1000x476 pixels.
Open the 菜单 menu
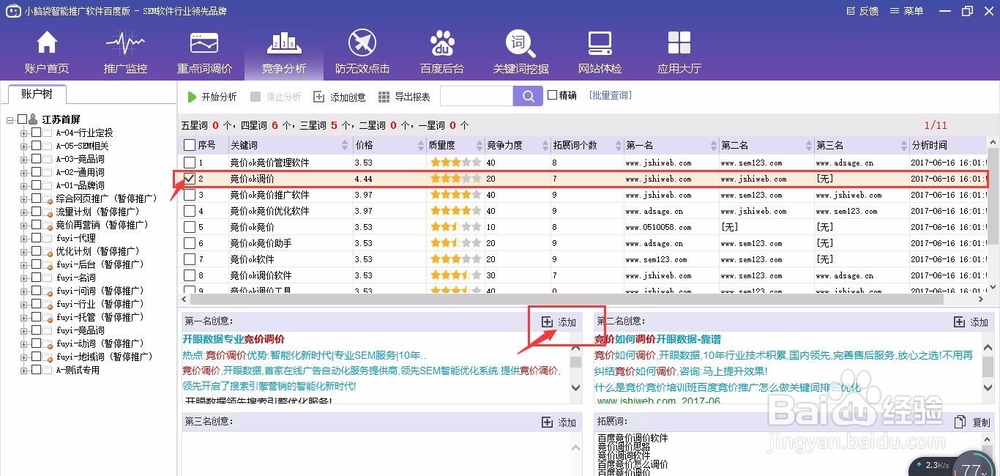coord(906,11)
